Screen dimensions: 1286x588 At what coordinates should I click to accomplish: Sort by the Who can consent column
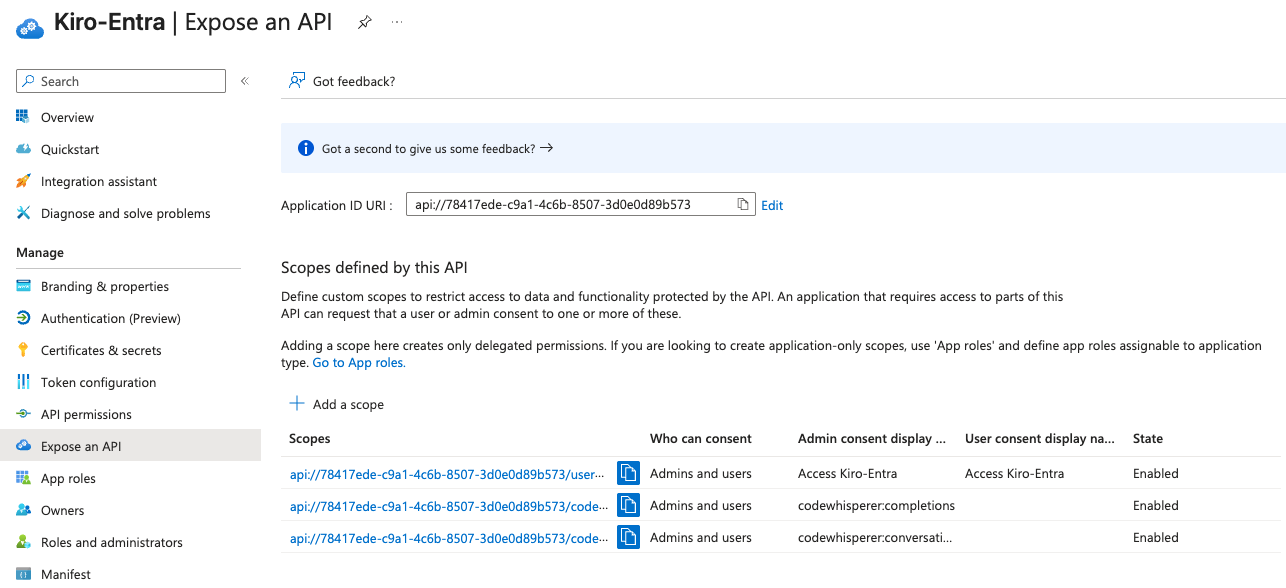700,438
